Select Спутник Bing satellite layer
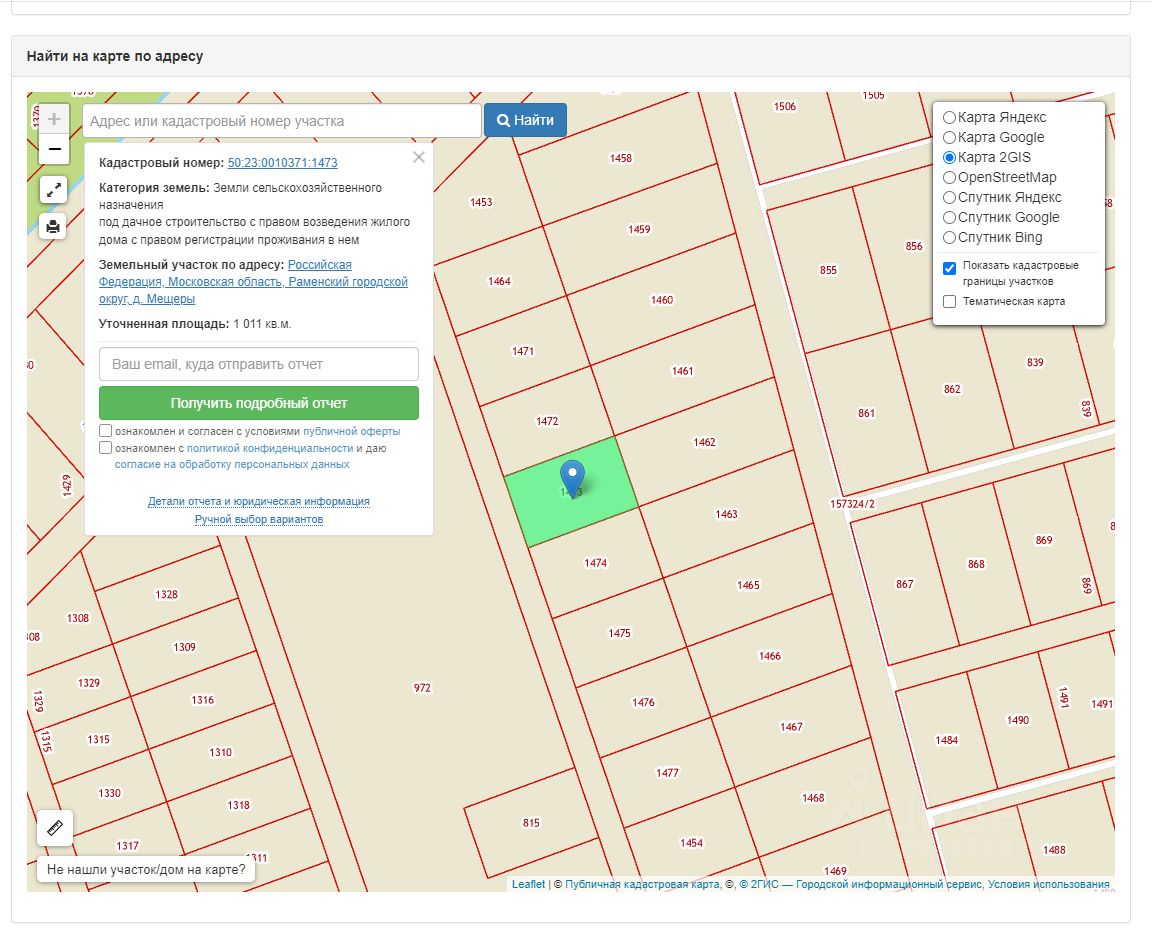Screen dimensions: 1152x939 pyautogui.click(x=949, y=237)
